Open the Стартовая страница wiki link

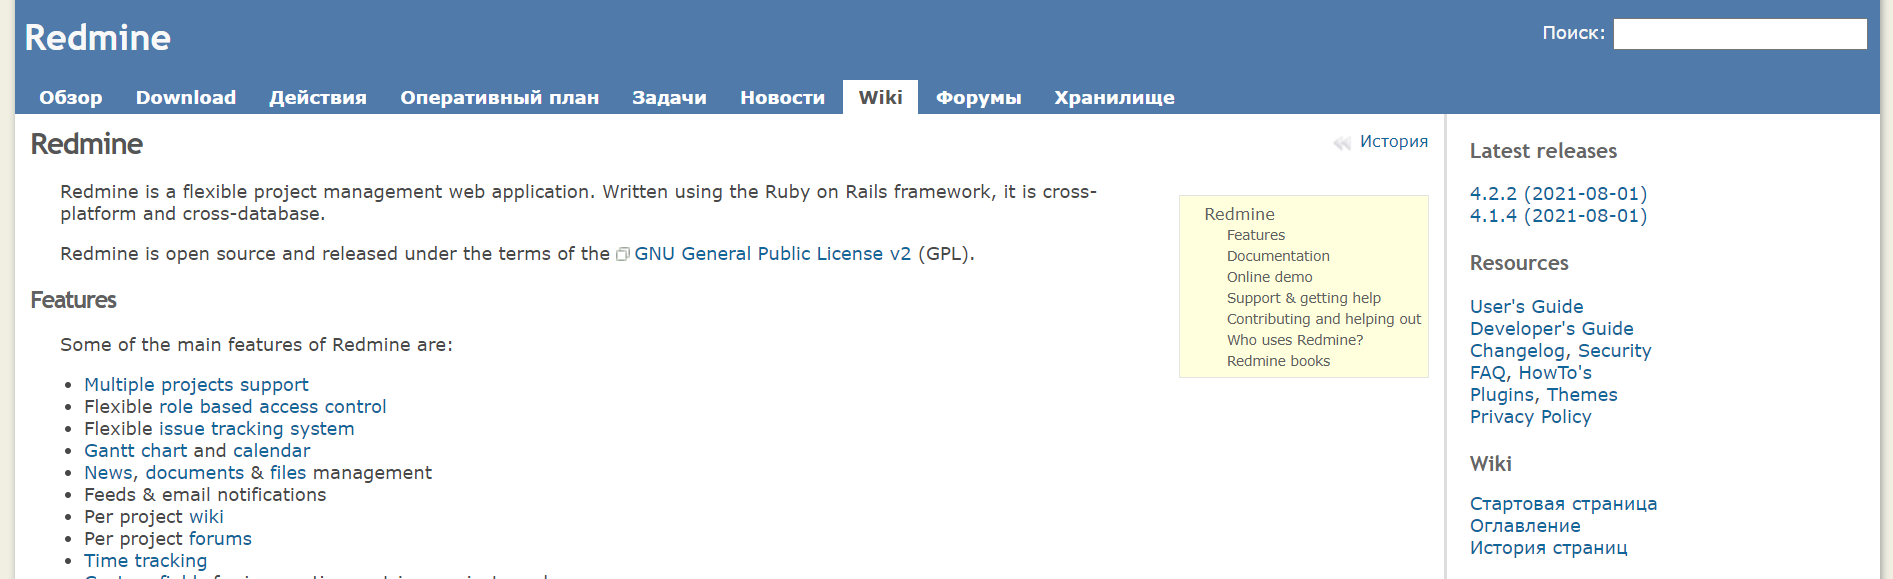(1564, 504)
